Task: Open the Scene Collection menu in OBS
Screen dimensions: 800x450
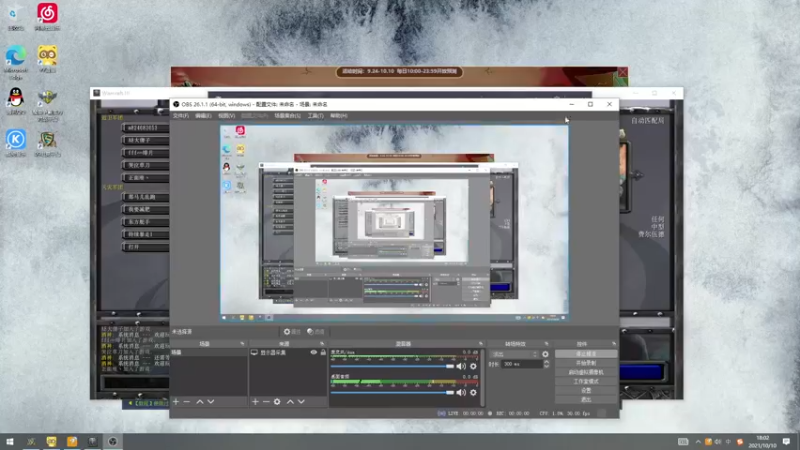Action: 287,116
